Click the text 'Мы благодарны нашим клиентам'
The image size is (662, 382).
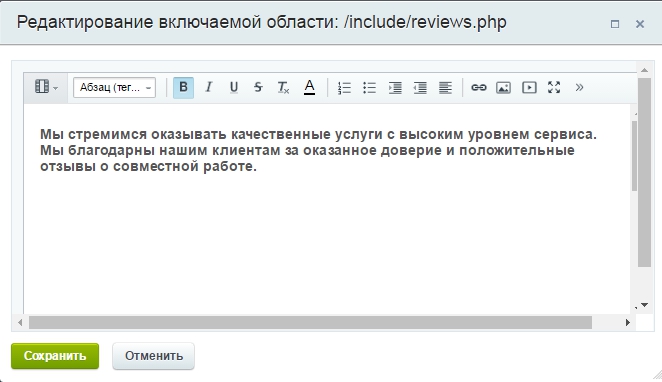click(160, 150)
